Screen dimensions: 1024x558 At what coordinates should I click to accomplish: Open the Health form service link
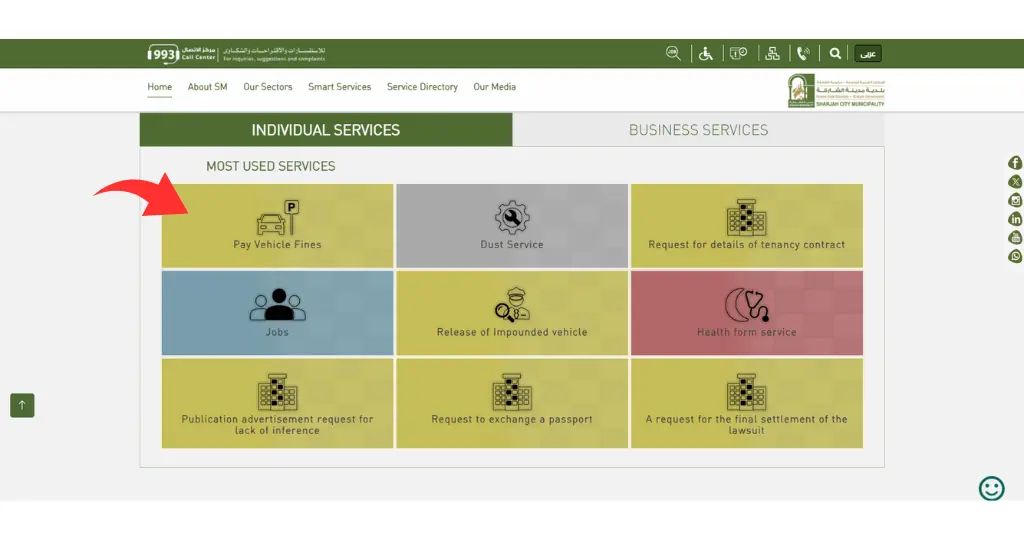(746, 332)
